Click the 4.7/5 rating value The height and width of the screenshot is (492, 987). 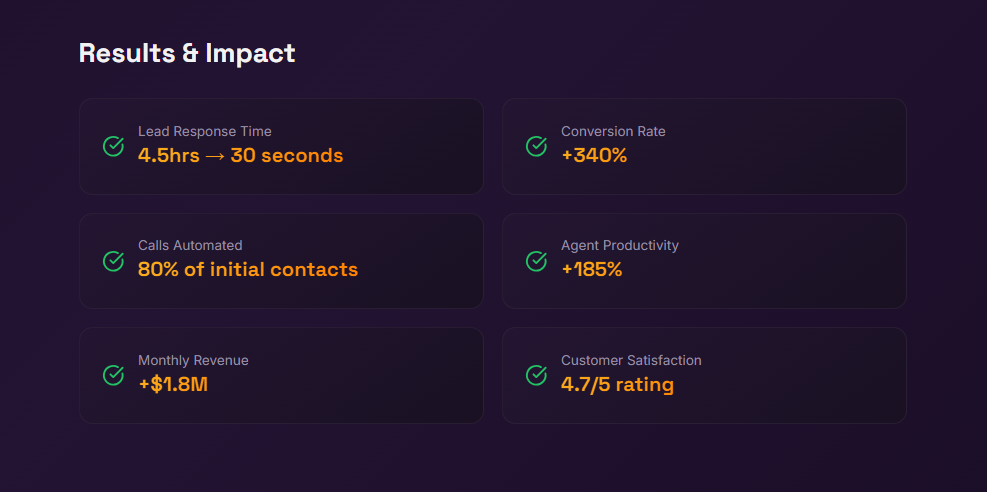617,385
